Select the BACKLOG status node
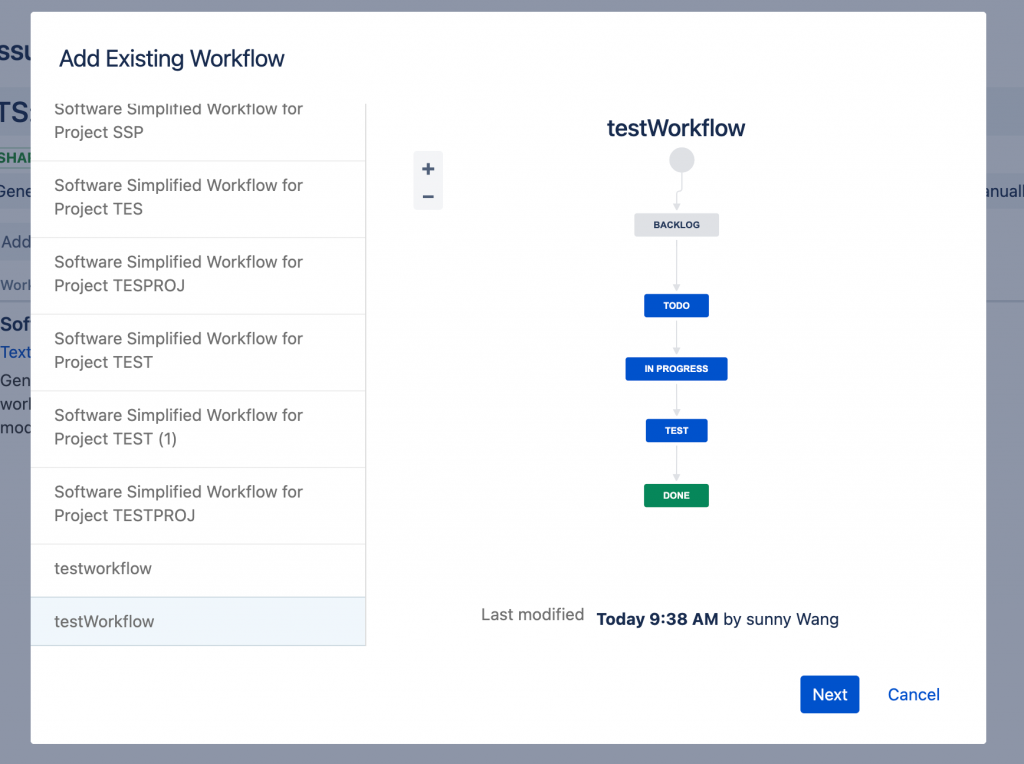1024x764 pixels. (x=676, y=225)
